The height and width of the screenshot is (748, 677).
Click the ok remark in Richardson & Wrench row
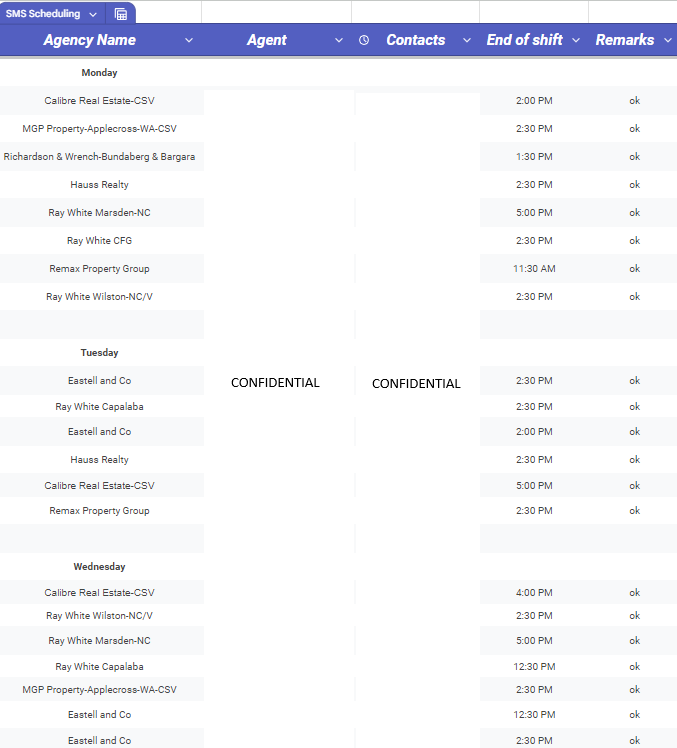click(x=634, y=156)
